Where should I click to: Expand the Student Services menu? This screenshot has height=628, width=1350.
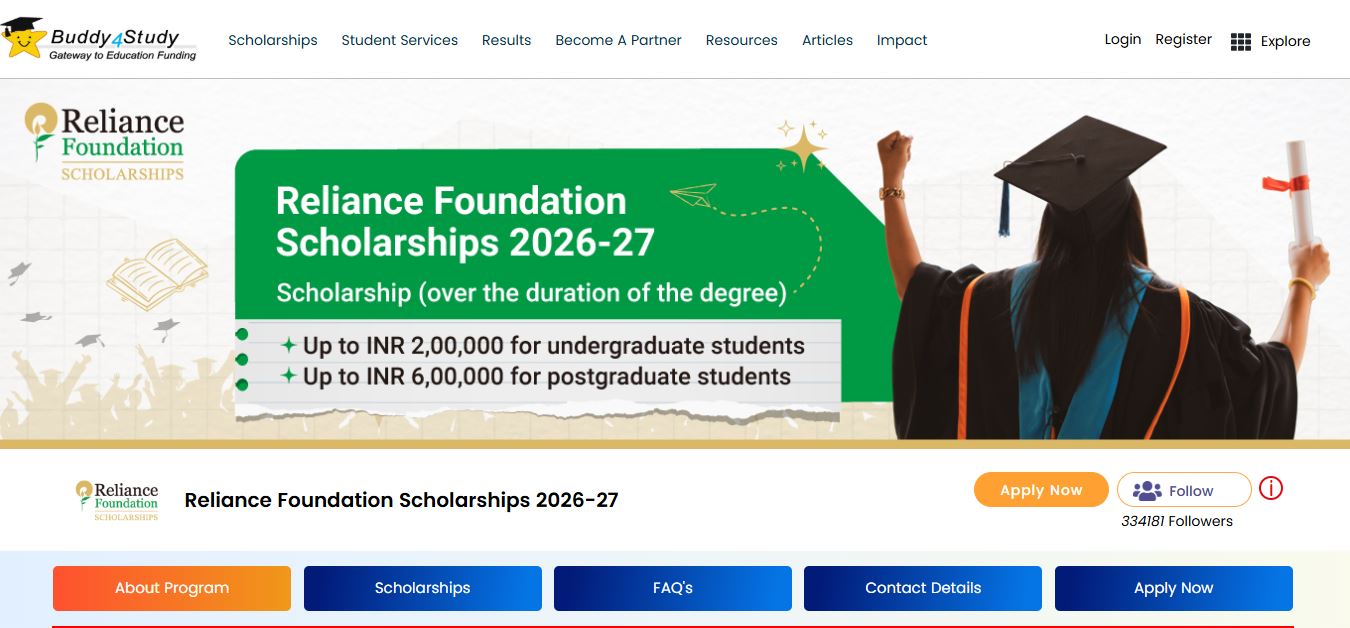click(x=399, y=40)
